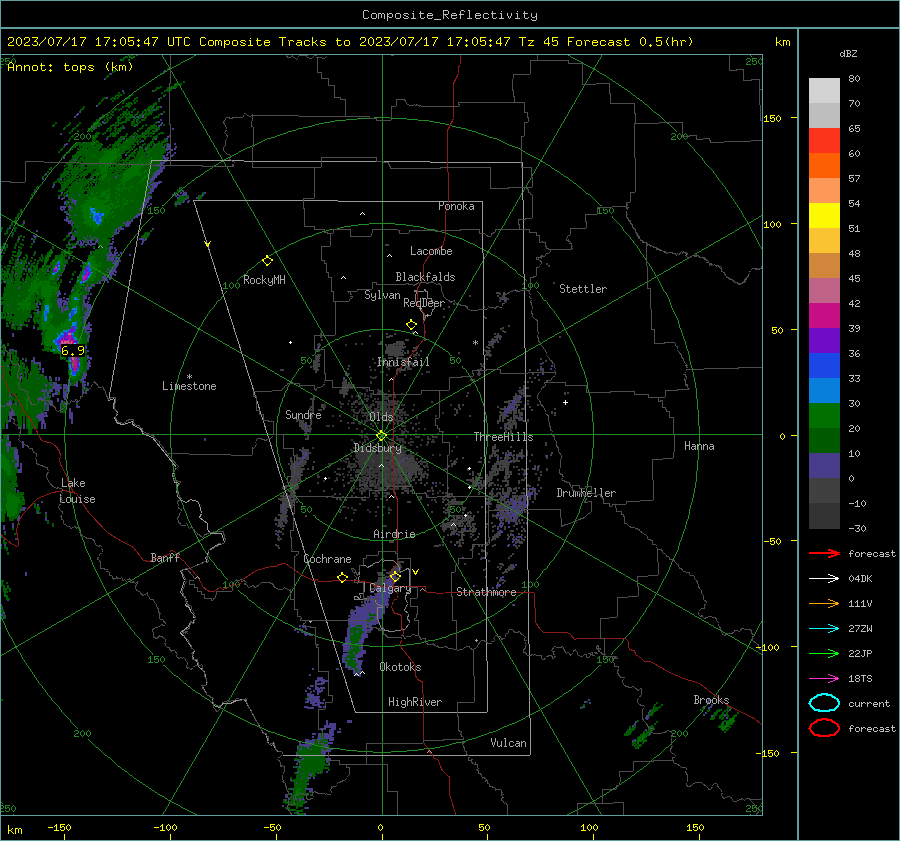Click the Lacombe label
The width and height of the screenshot is (900, 841).
431,251
